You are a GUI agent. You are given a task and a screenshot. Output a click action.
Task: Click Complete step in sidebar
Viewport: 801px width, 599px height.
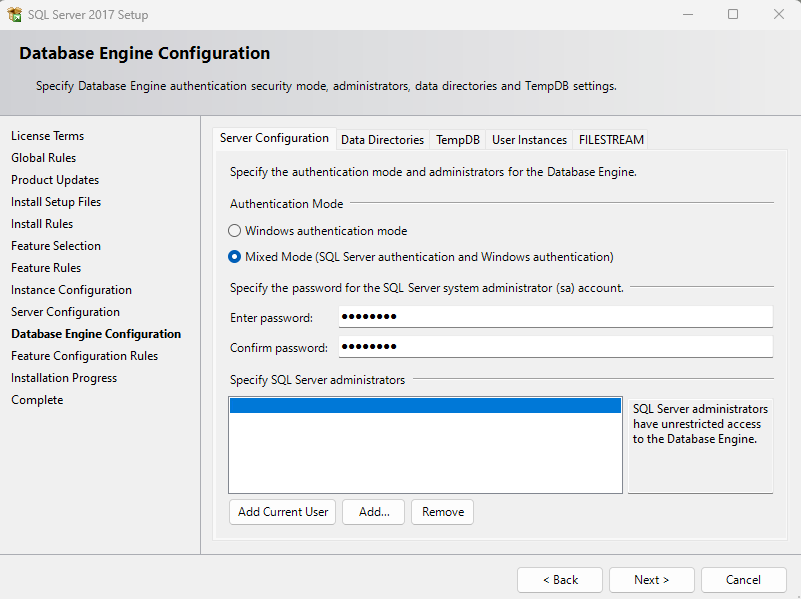(37, 399)
